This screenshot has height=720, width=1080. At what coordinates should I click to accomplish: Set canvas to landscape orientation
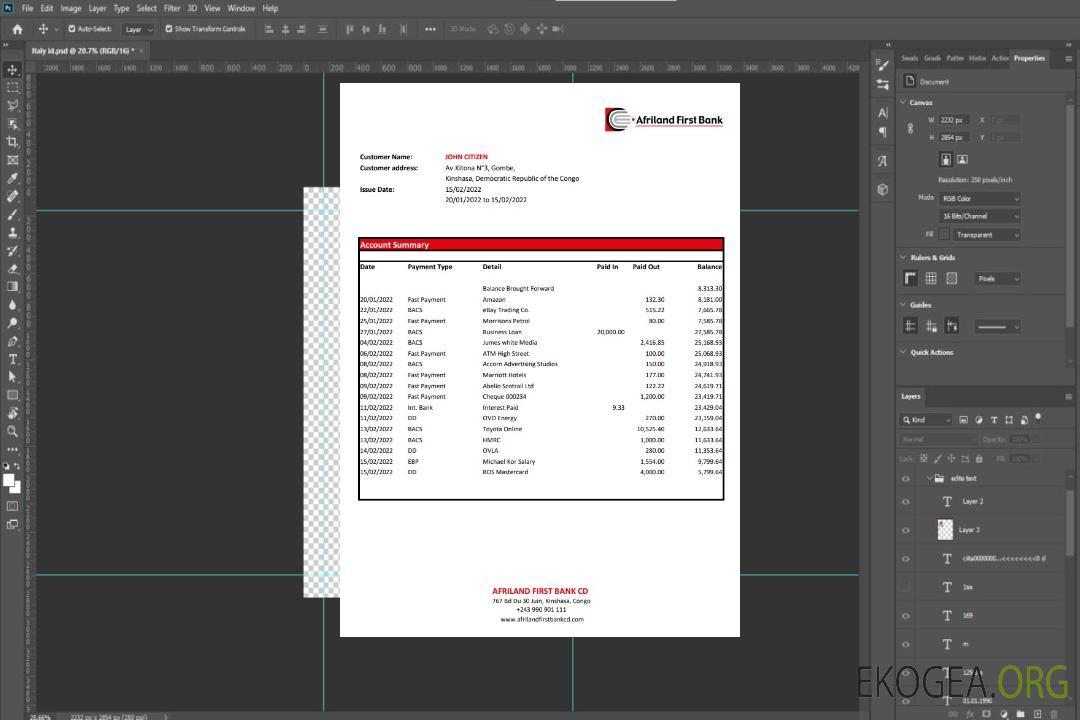click(x=962, y=159)
